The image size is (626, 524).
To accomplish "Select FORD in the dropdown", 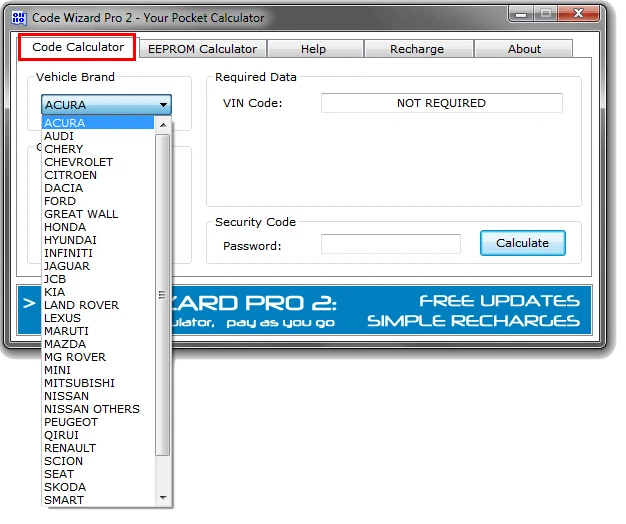I will [x=98, y=201].
